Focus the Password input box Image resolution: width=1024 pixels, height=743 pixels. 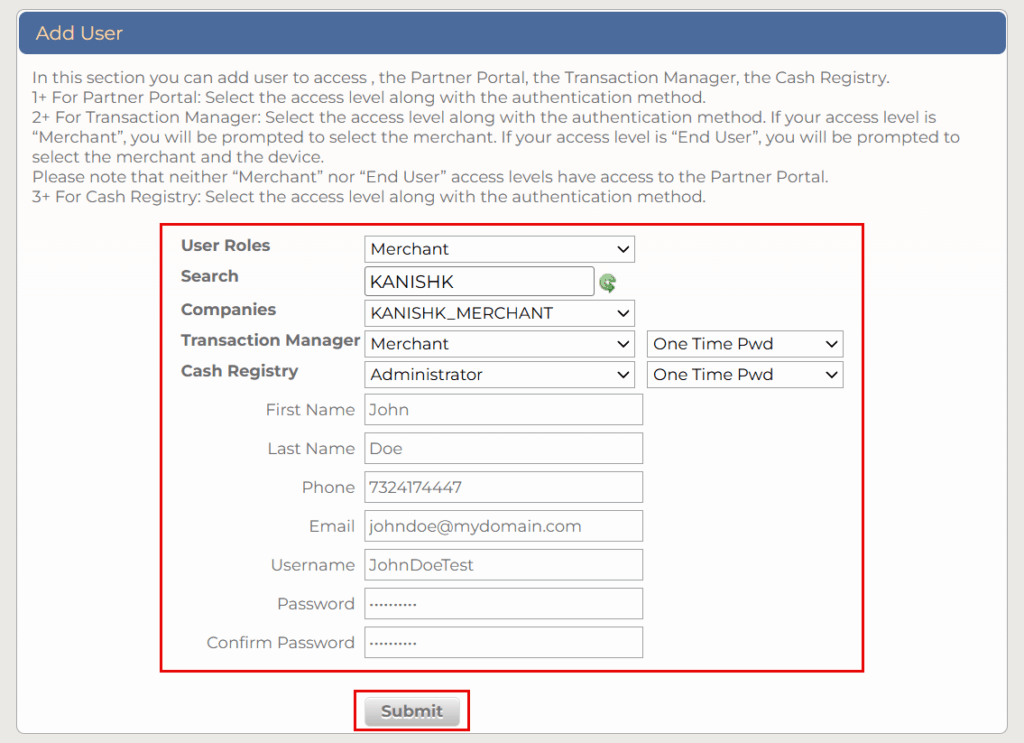[503, 604]
